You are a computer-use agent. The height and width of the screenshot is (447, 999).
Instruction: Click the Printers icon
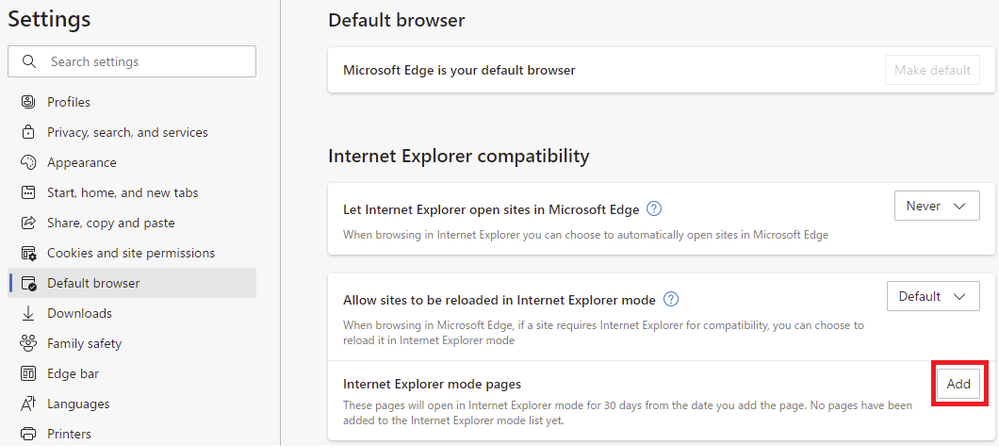pyautogui.click(x=28, y=434)
